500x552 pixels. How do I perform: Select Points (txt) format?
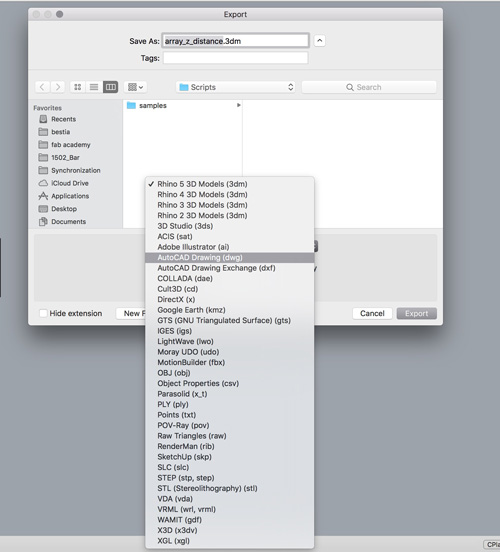[x=230, y=415]
